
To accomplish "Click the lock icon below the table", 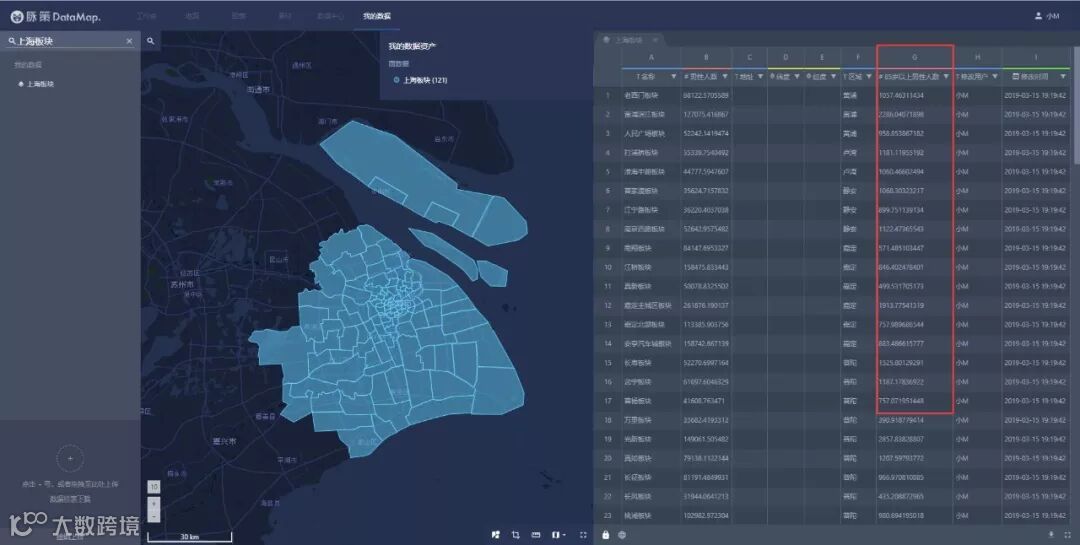I will (x=605, y=535).
